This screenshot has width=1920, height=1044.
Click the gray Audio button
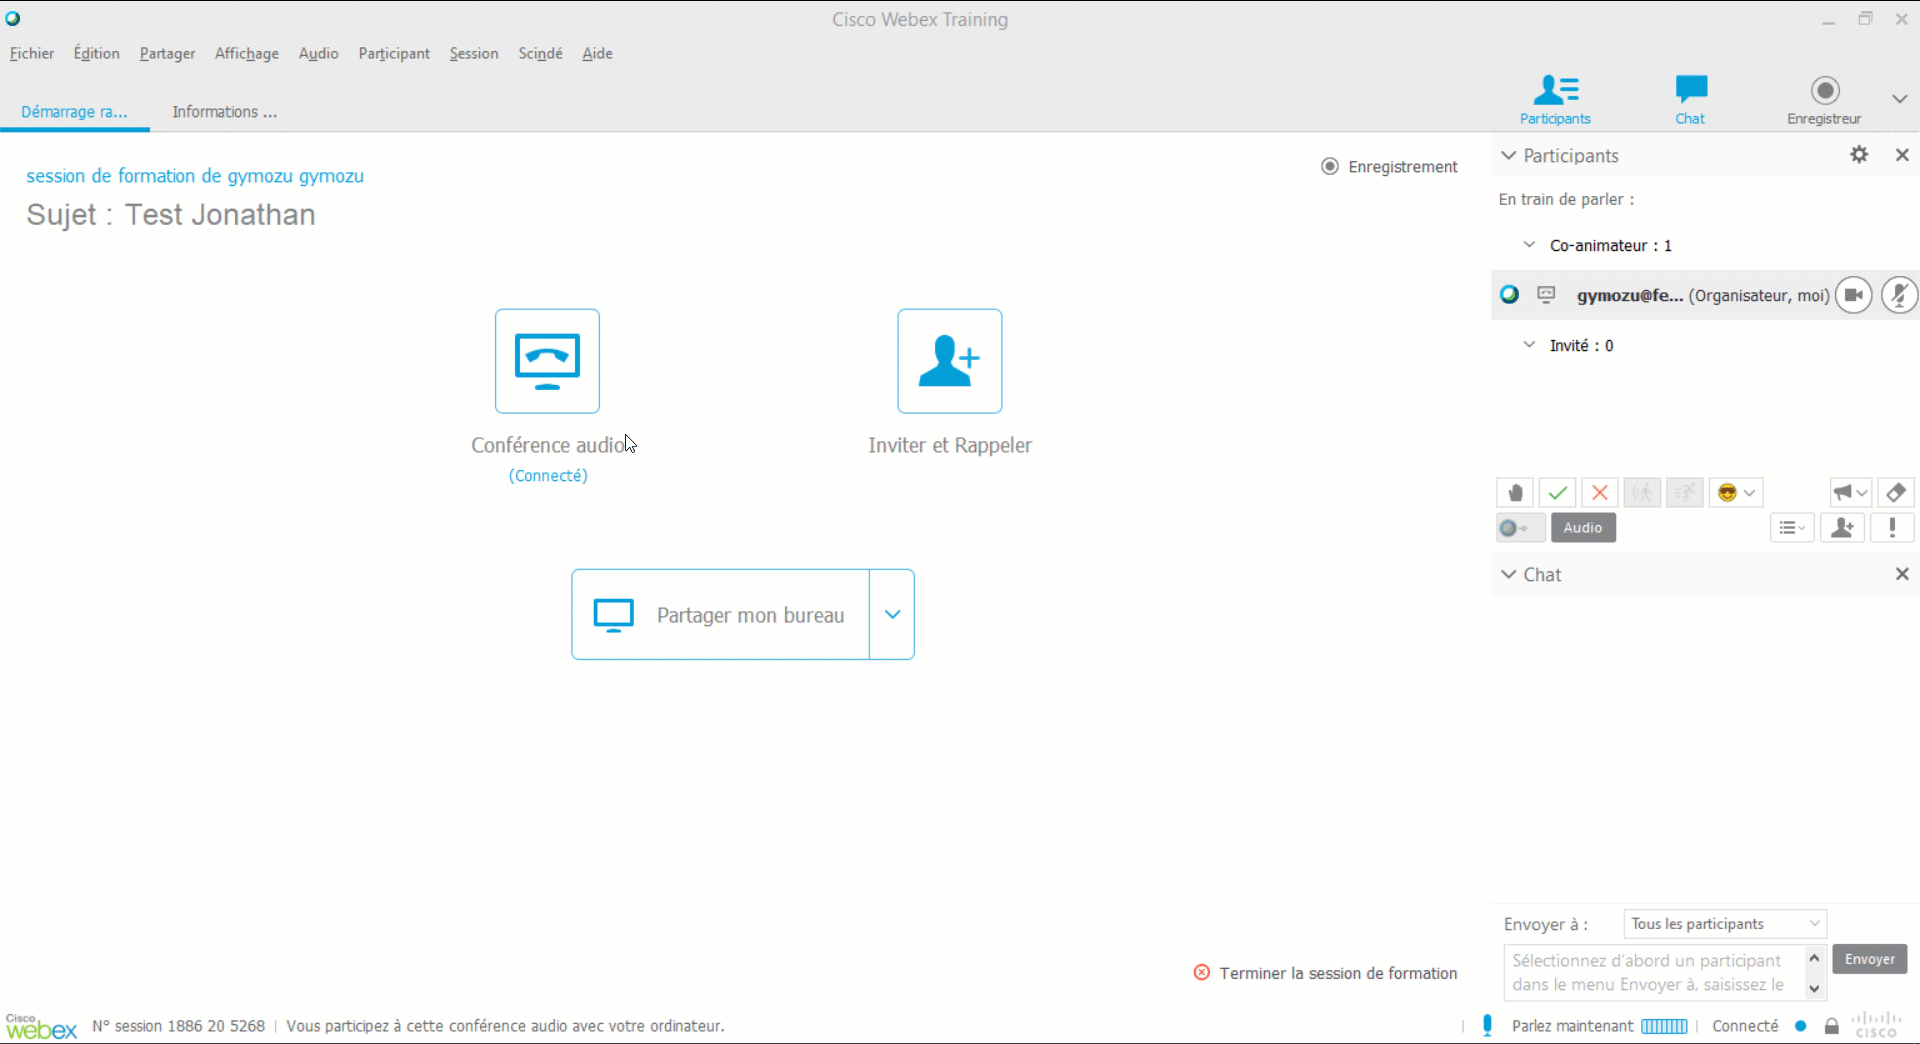[x=1583, y=528]
